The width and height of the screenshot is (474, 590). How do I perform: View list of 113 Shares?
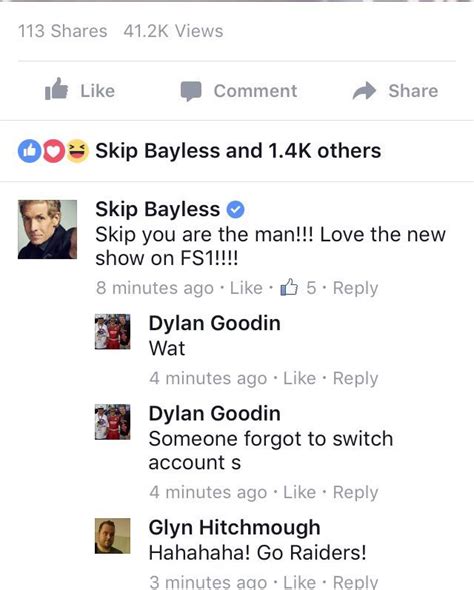pos(62,31)
